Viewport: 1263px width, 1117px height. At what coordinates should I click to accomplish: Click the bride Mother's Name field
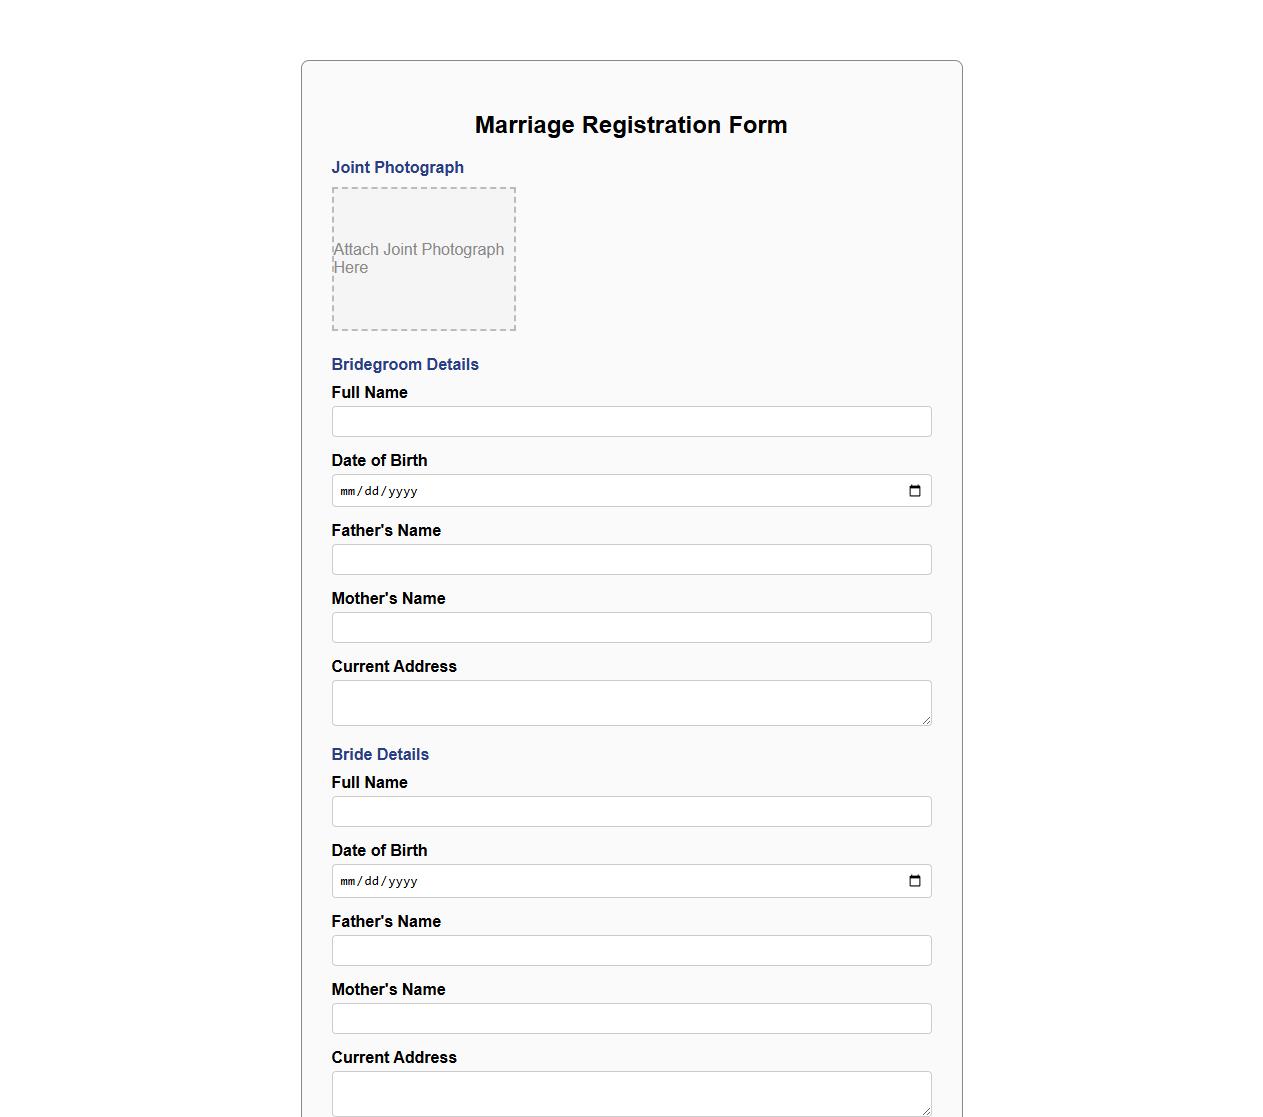pos(631,1018)
